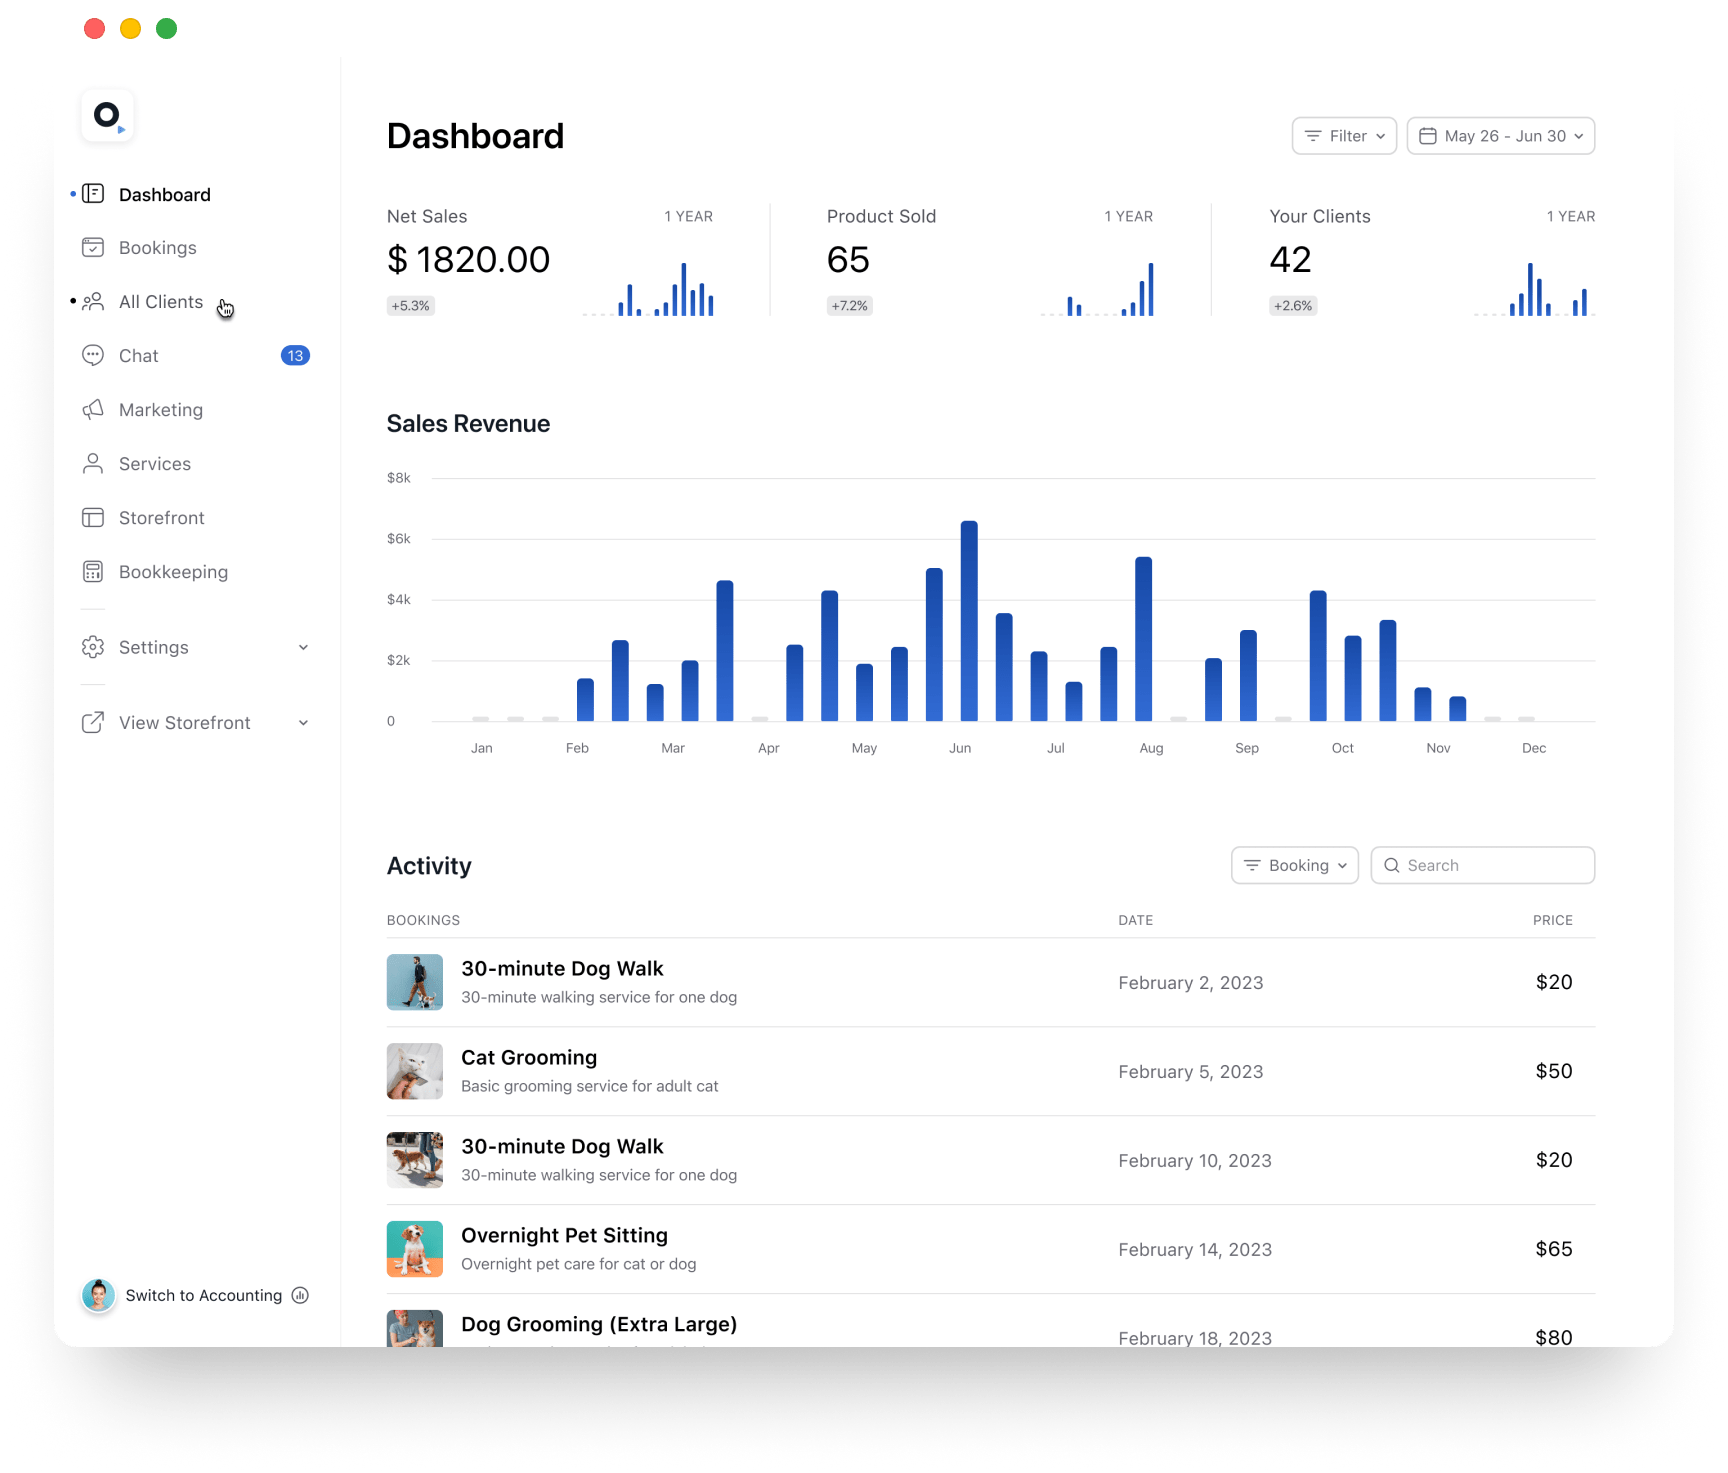
Task: Click the Cat Grooming booking title
Action: (x=529, y=1057)
